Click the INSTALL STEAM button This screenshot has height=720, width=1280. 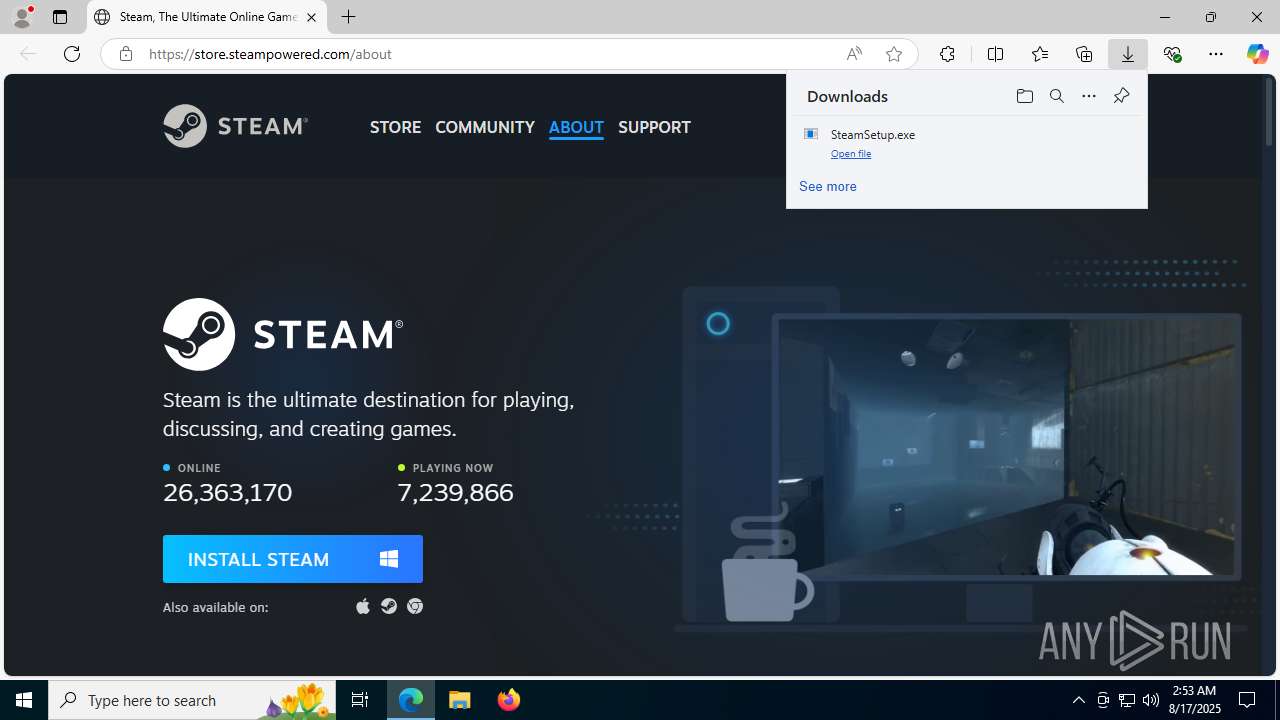(x=293, y=559)
